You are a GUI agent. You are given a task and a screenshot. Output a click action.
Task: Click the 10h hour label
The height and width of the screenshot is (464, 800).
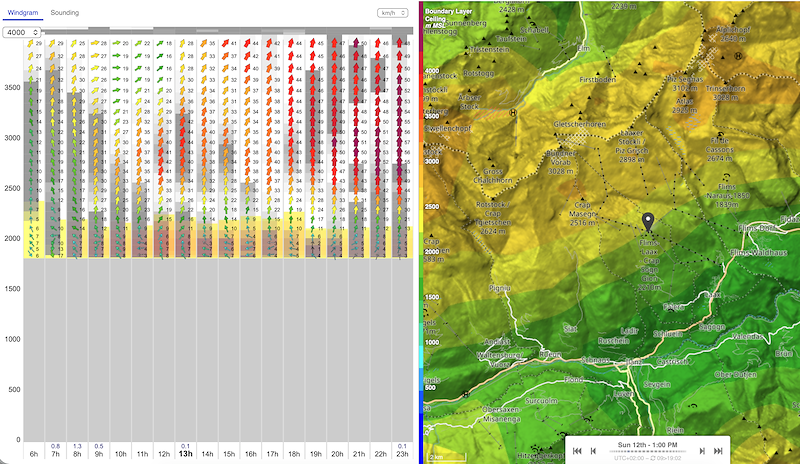(122, 454)
